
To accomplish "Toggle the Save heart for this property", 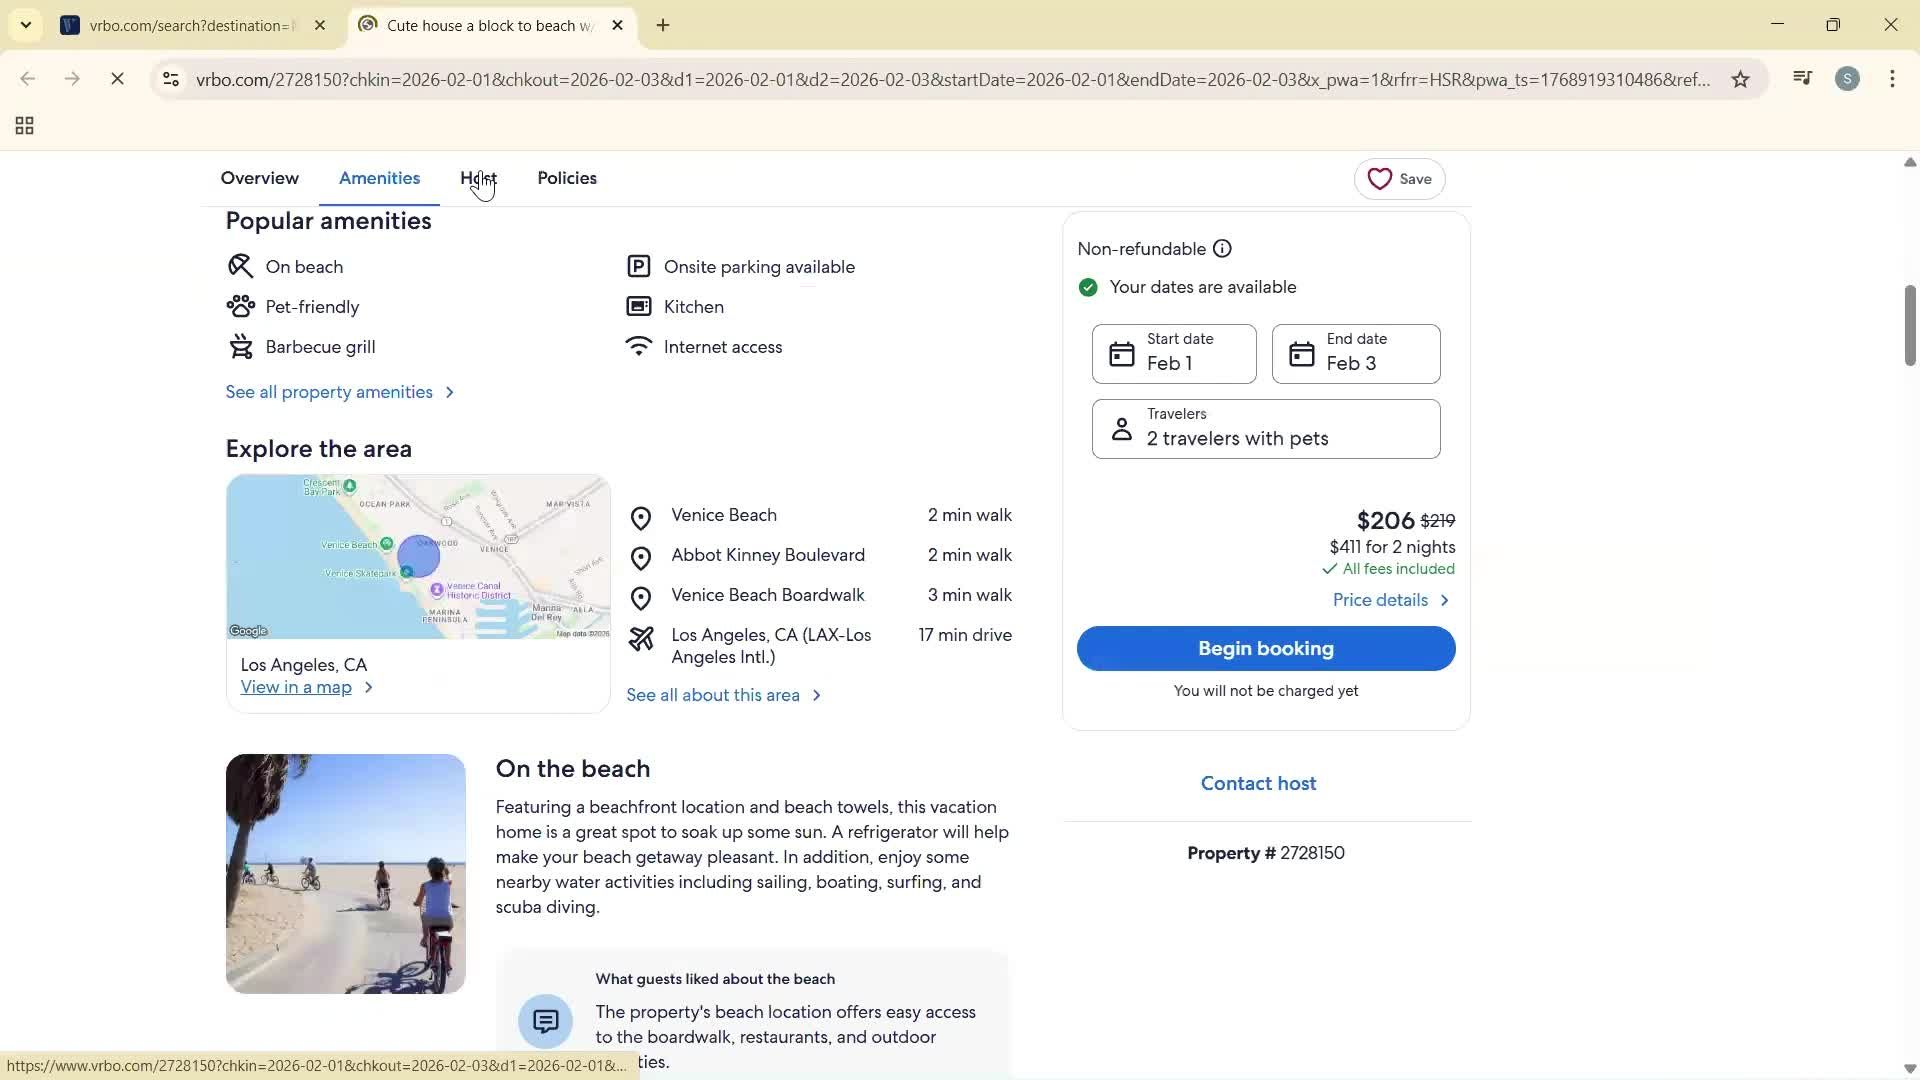I will [1380, 179].
